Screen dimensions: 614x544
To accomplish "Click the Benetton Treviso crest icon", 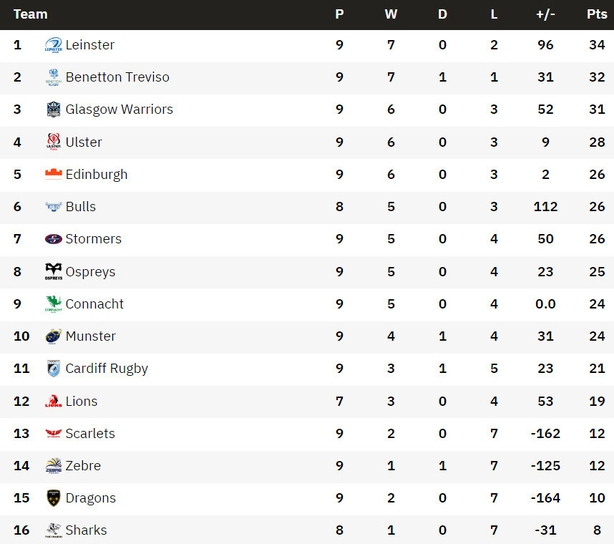I will (53, 77).
